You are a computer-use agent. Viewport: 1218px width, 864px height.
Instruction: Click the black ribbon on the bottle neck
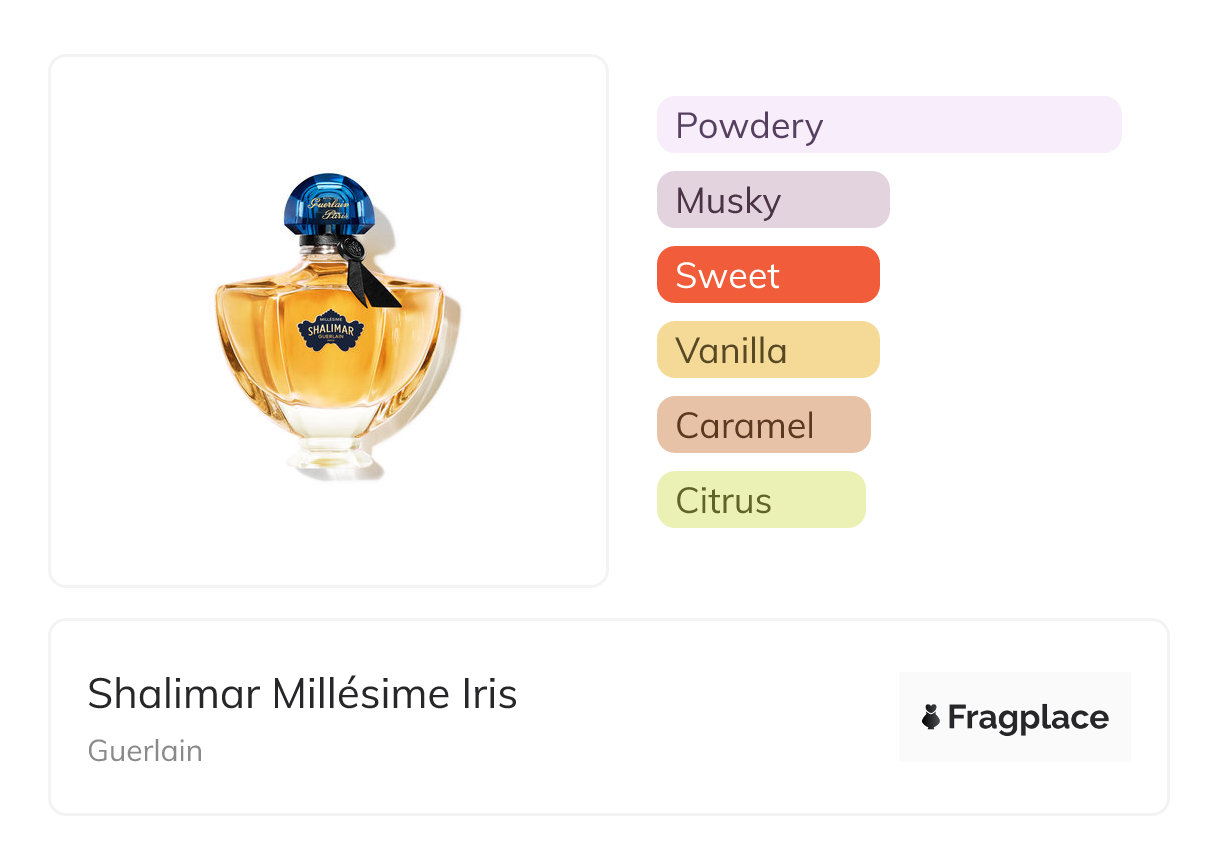[369, 273]
